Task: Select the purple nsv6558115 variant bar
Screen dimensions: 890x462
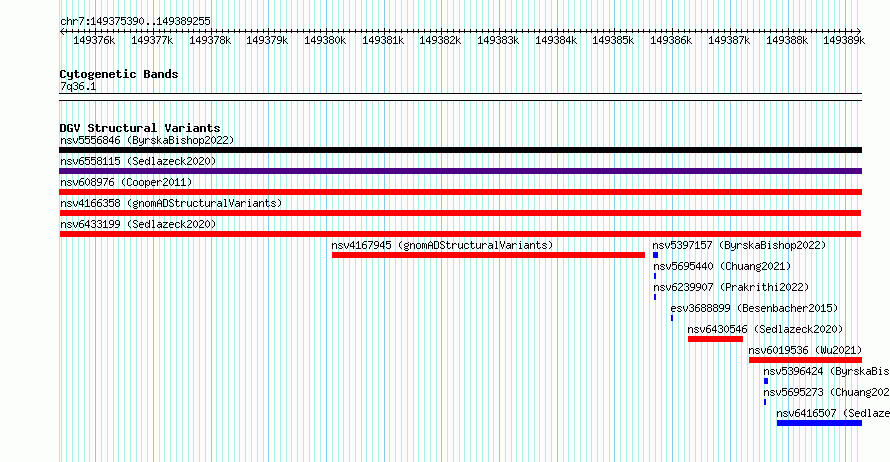Action: pos(460,171)
